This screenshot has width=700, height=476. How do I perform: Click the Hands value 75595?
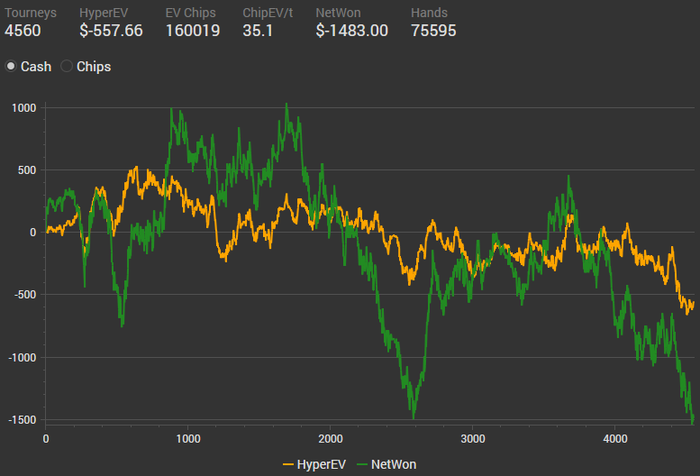click(433, 31)
